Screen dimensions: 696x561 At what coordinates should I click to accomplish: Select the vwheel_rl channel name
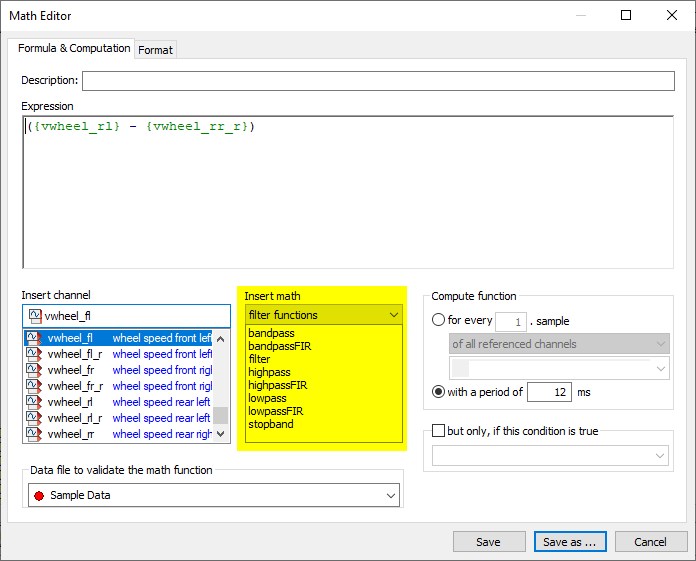(70, 402)
